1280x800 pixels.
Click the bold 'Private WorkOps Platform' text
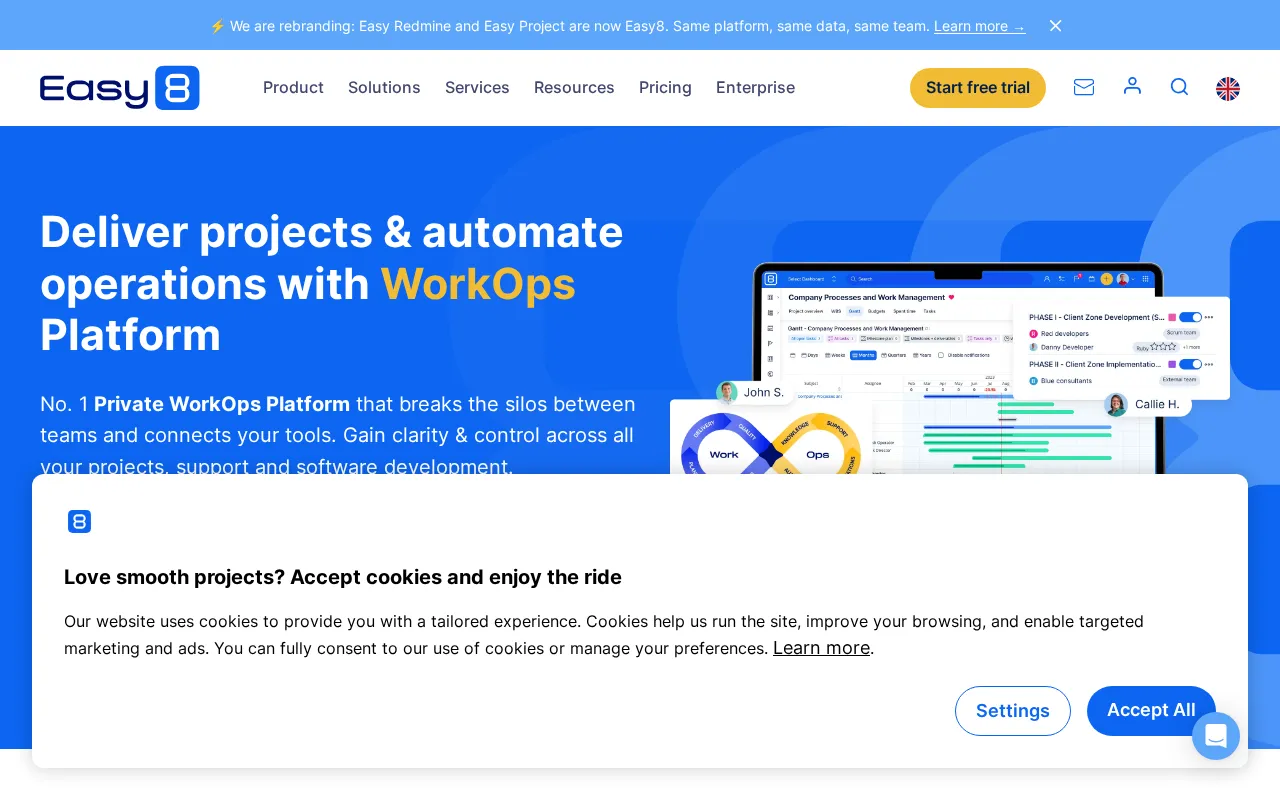click(222, 404)
